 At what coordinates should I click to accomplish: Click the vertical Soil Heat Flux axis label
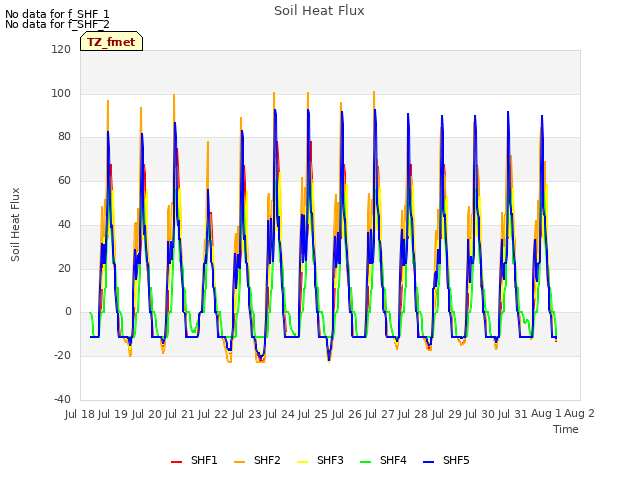15,224
